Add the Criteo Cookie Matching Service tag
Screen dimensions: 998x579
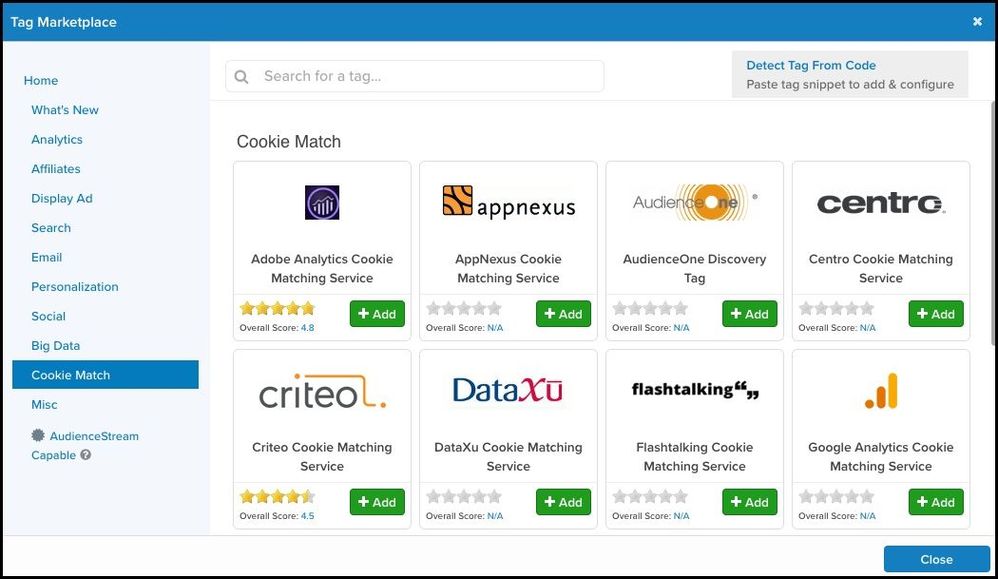(377, 502)
